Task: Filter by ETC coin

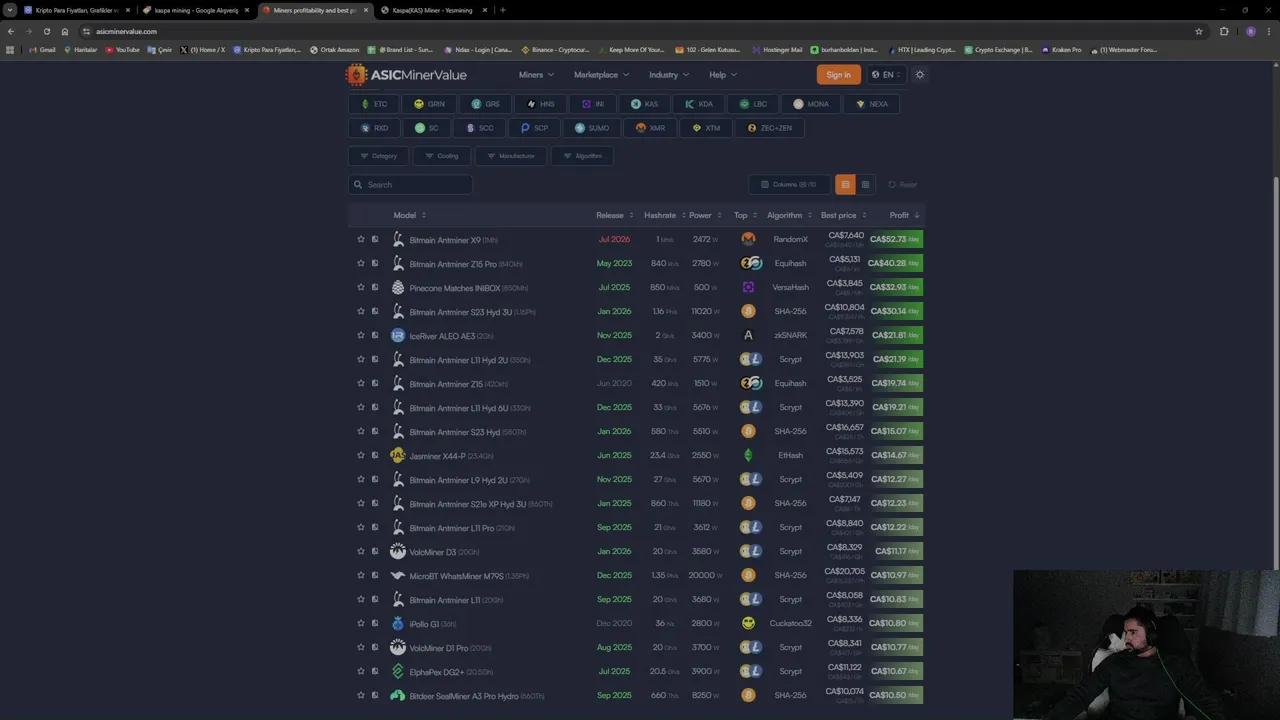Action: coord(373,104)
